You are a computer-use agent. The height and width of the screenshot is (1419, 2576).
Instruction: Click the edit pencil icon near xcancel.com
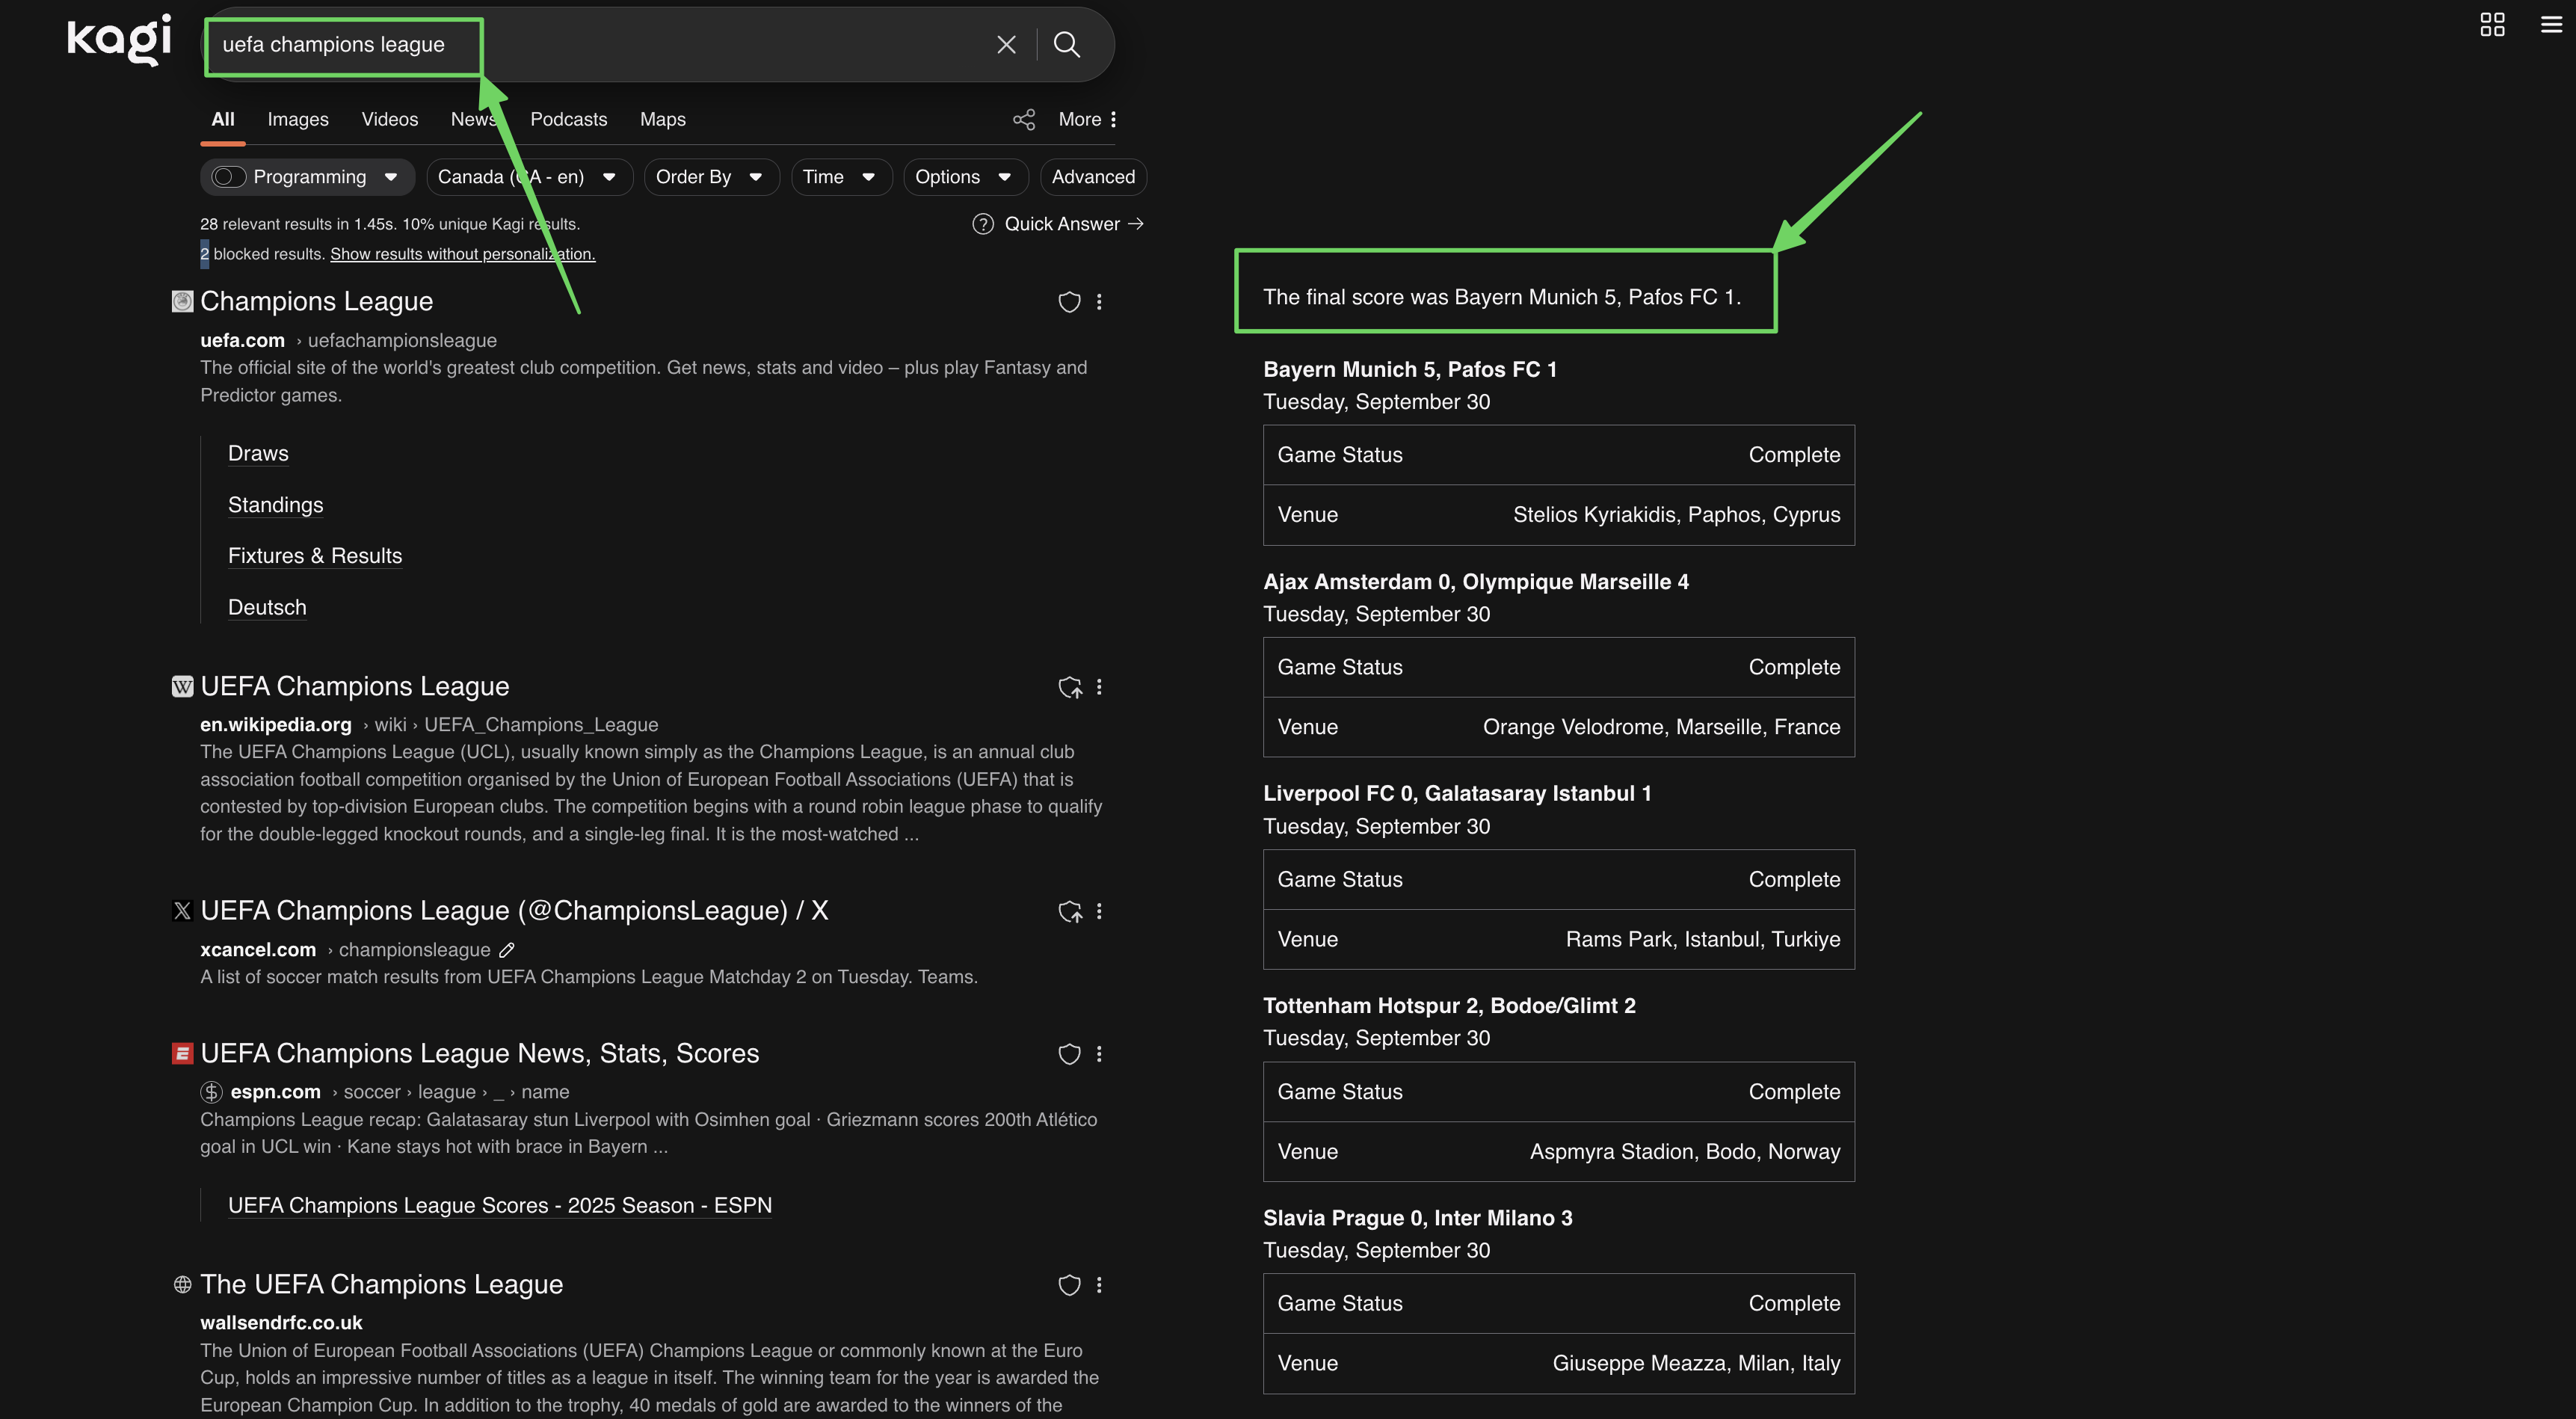[x=507, y=950]
